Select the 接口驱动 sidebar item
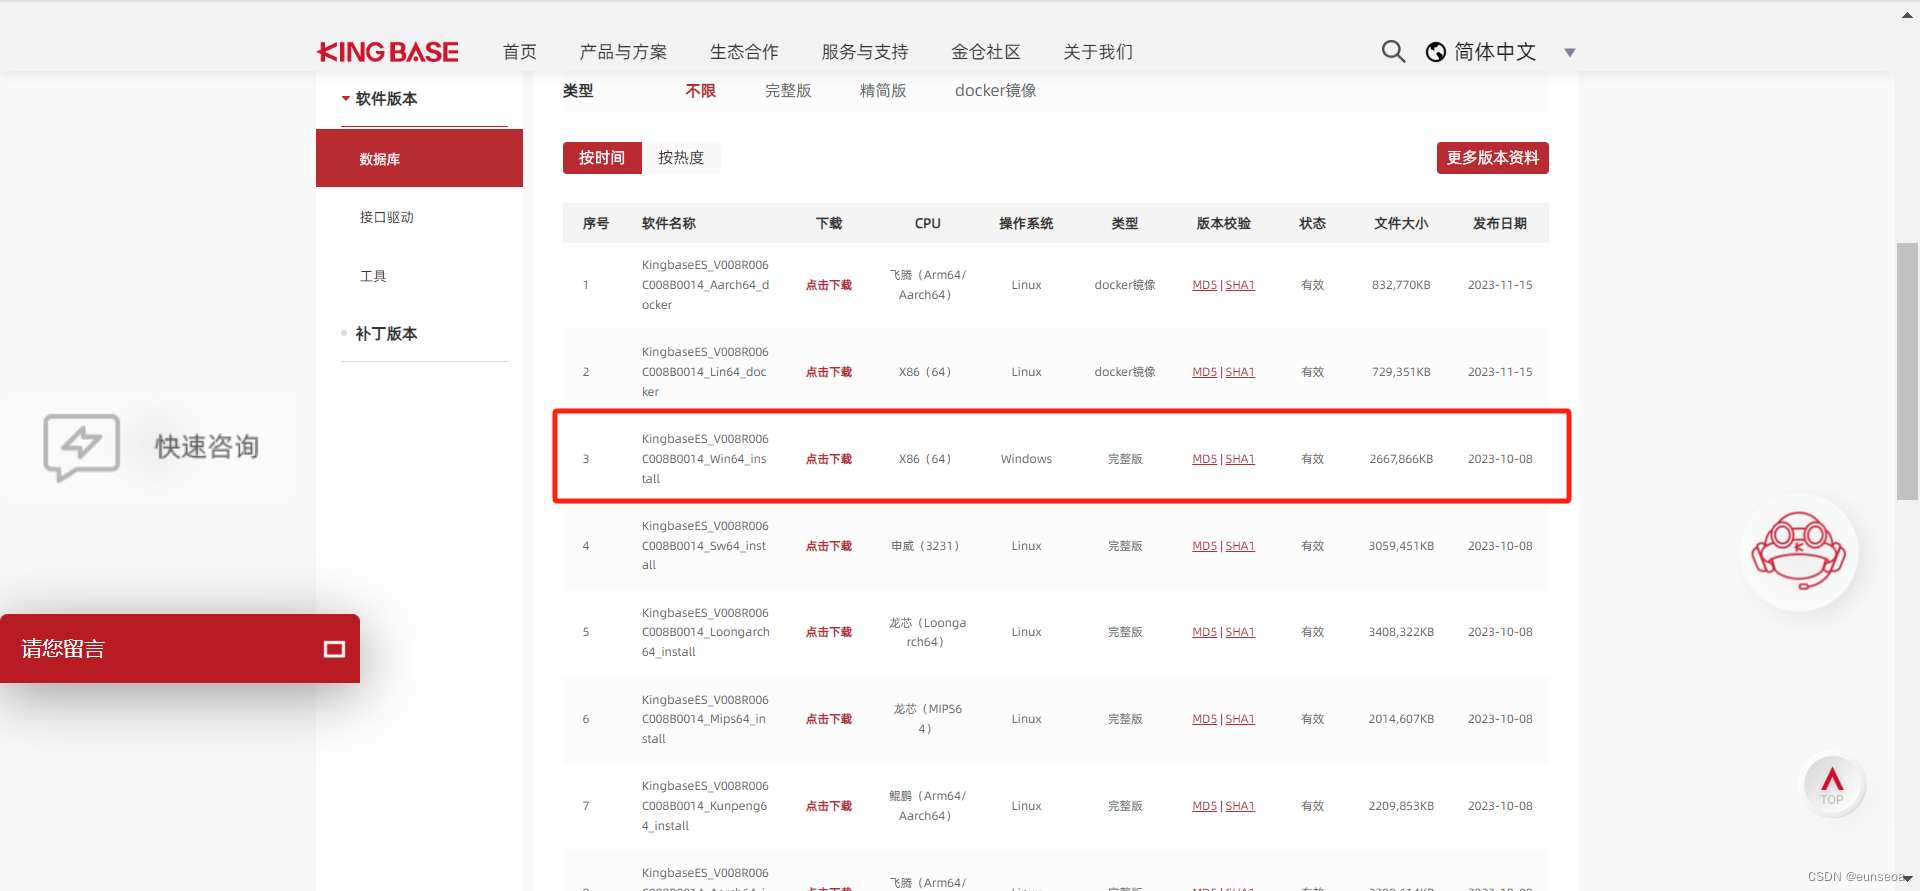Viewport: 1920px width, 891px height. point(387,217)
